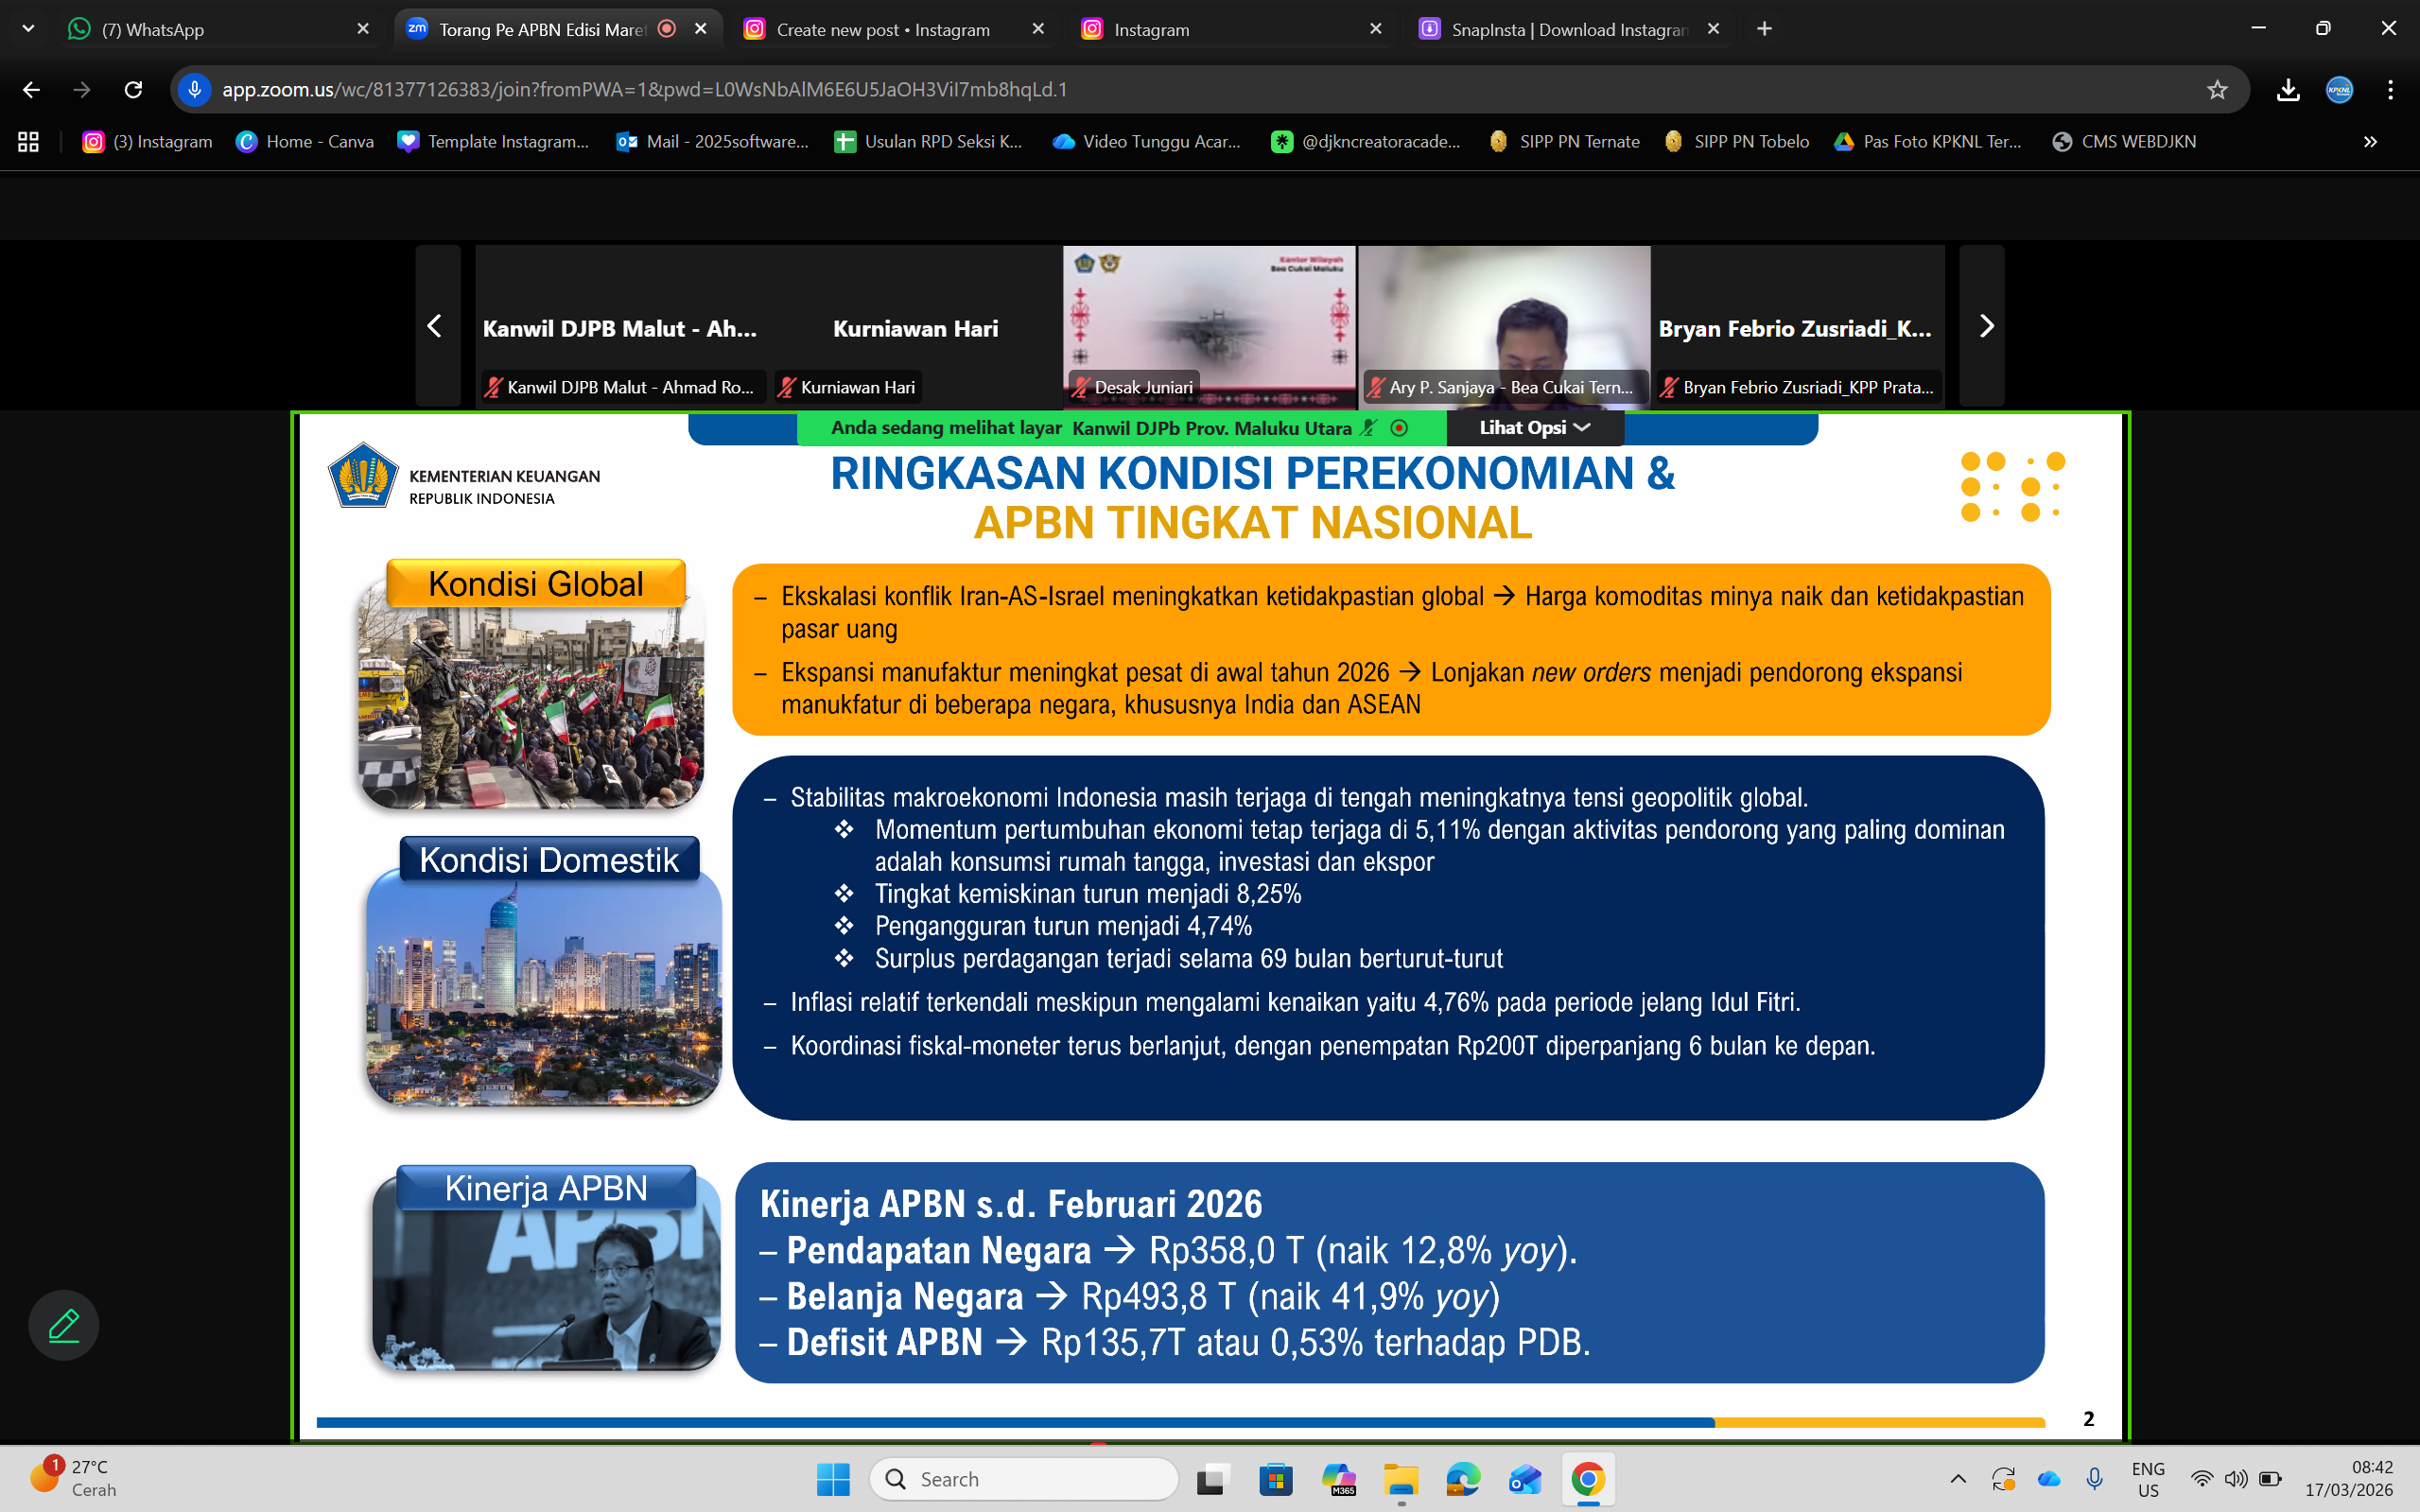
Task: Show hidden bookmarks with double chevron
Action: pos(2370,142)
